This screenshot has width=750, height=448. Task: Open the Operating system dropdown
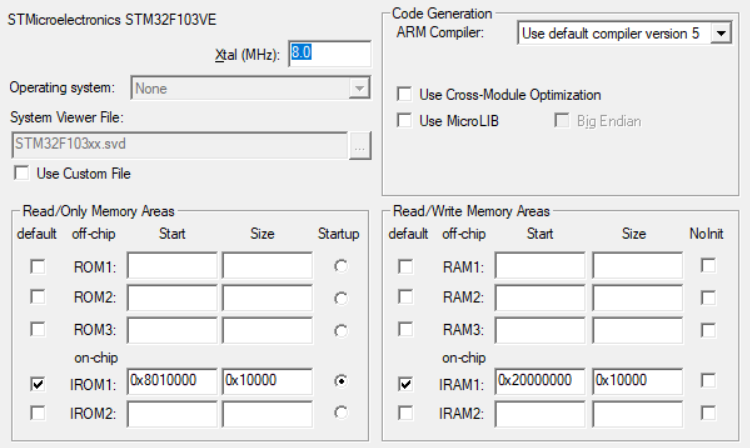[x=250, y=88]
